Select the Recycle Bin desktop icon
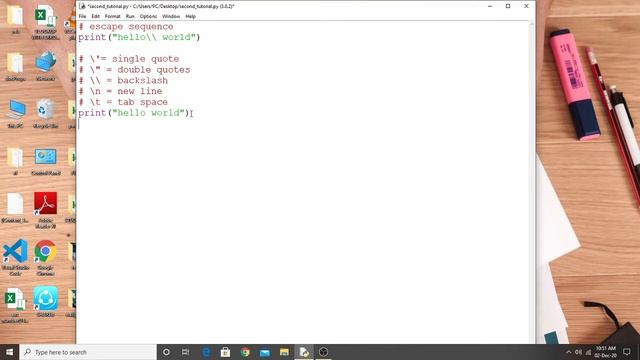Screen dimensions: 640x360 point(45,113)
